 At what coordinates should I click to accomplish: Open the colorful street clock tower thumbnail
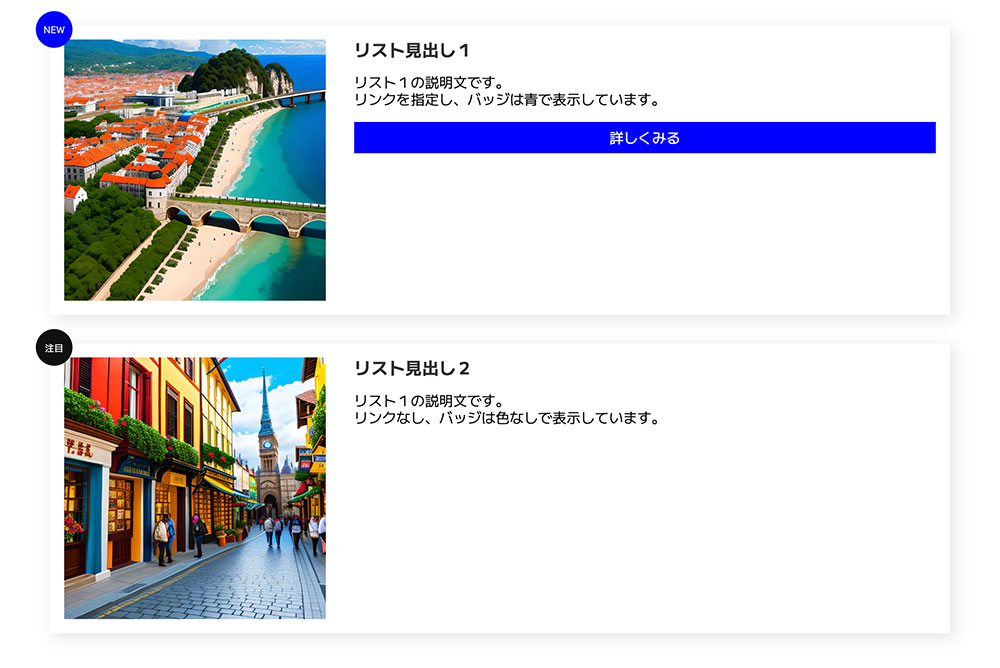point(195,488)
